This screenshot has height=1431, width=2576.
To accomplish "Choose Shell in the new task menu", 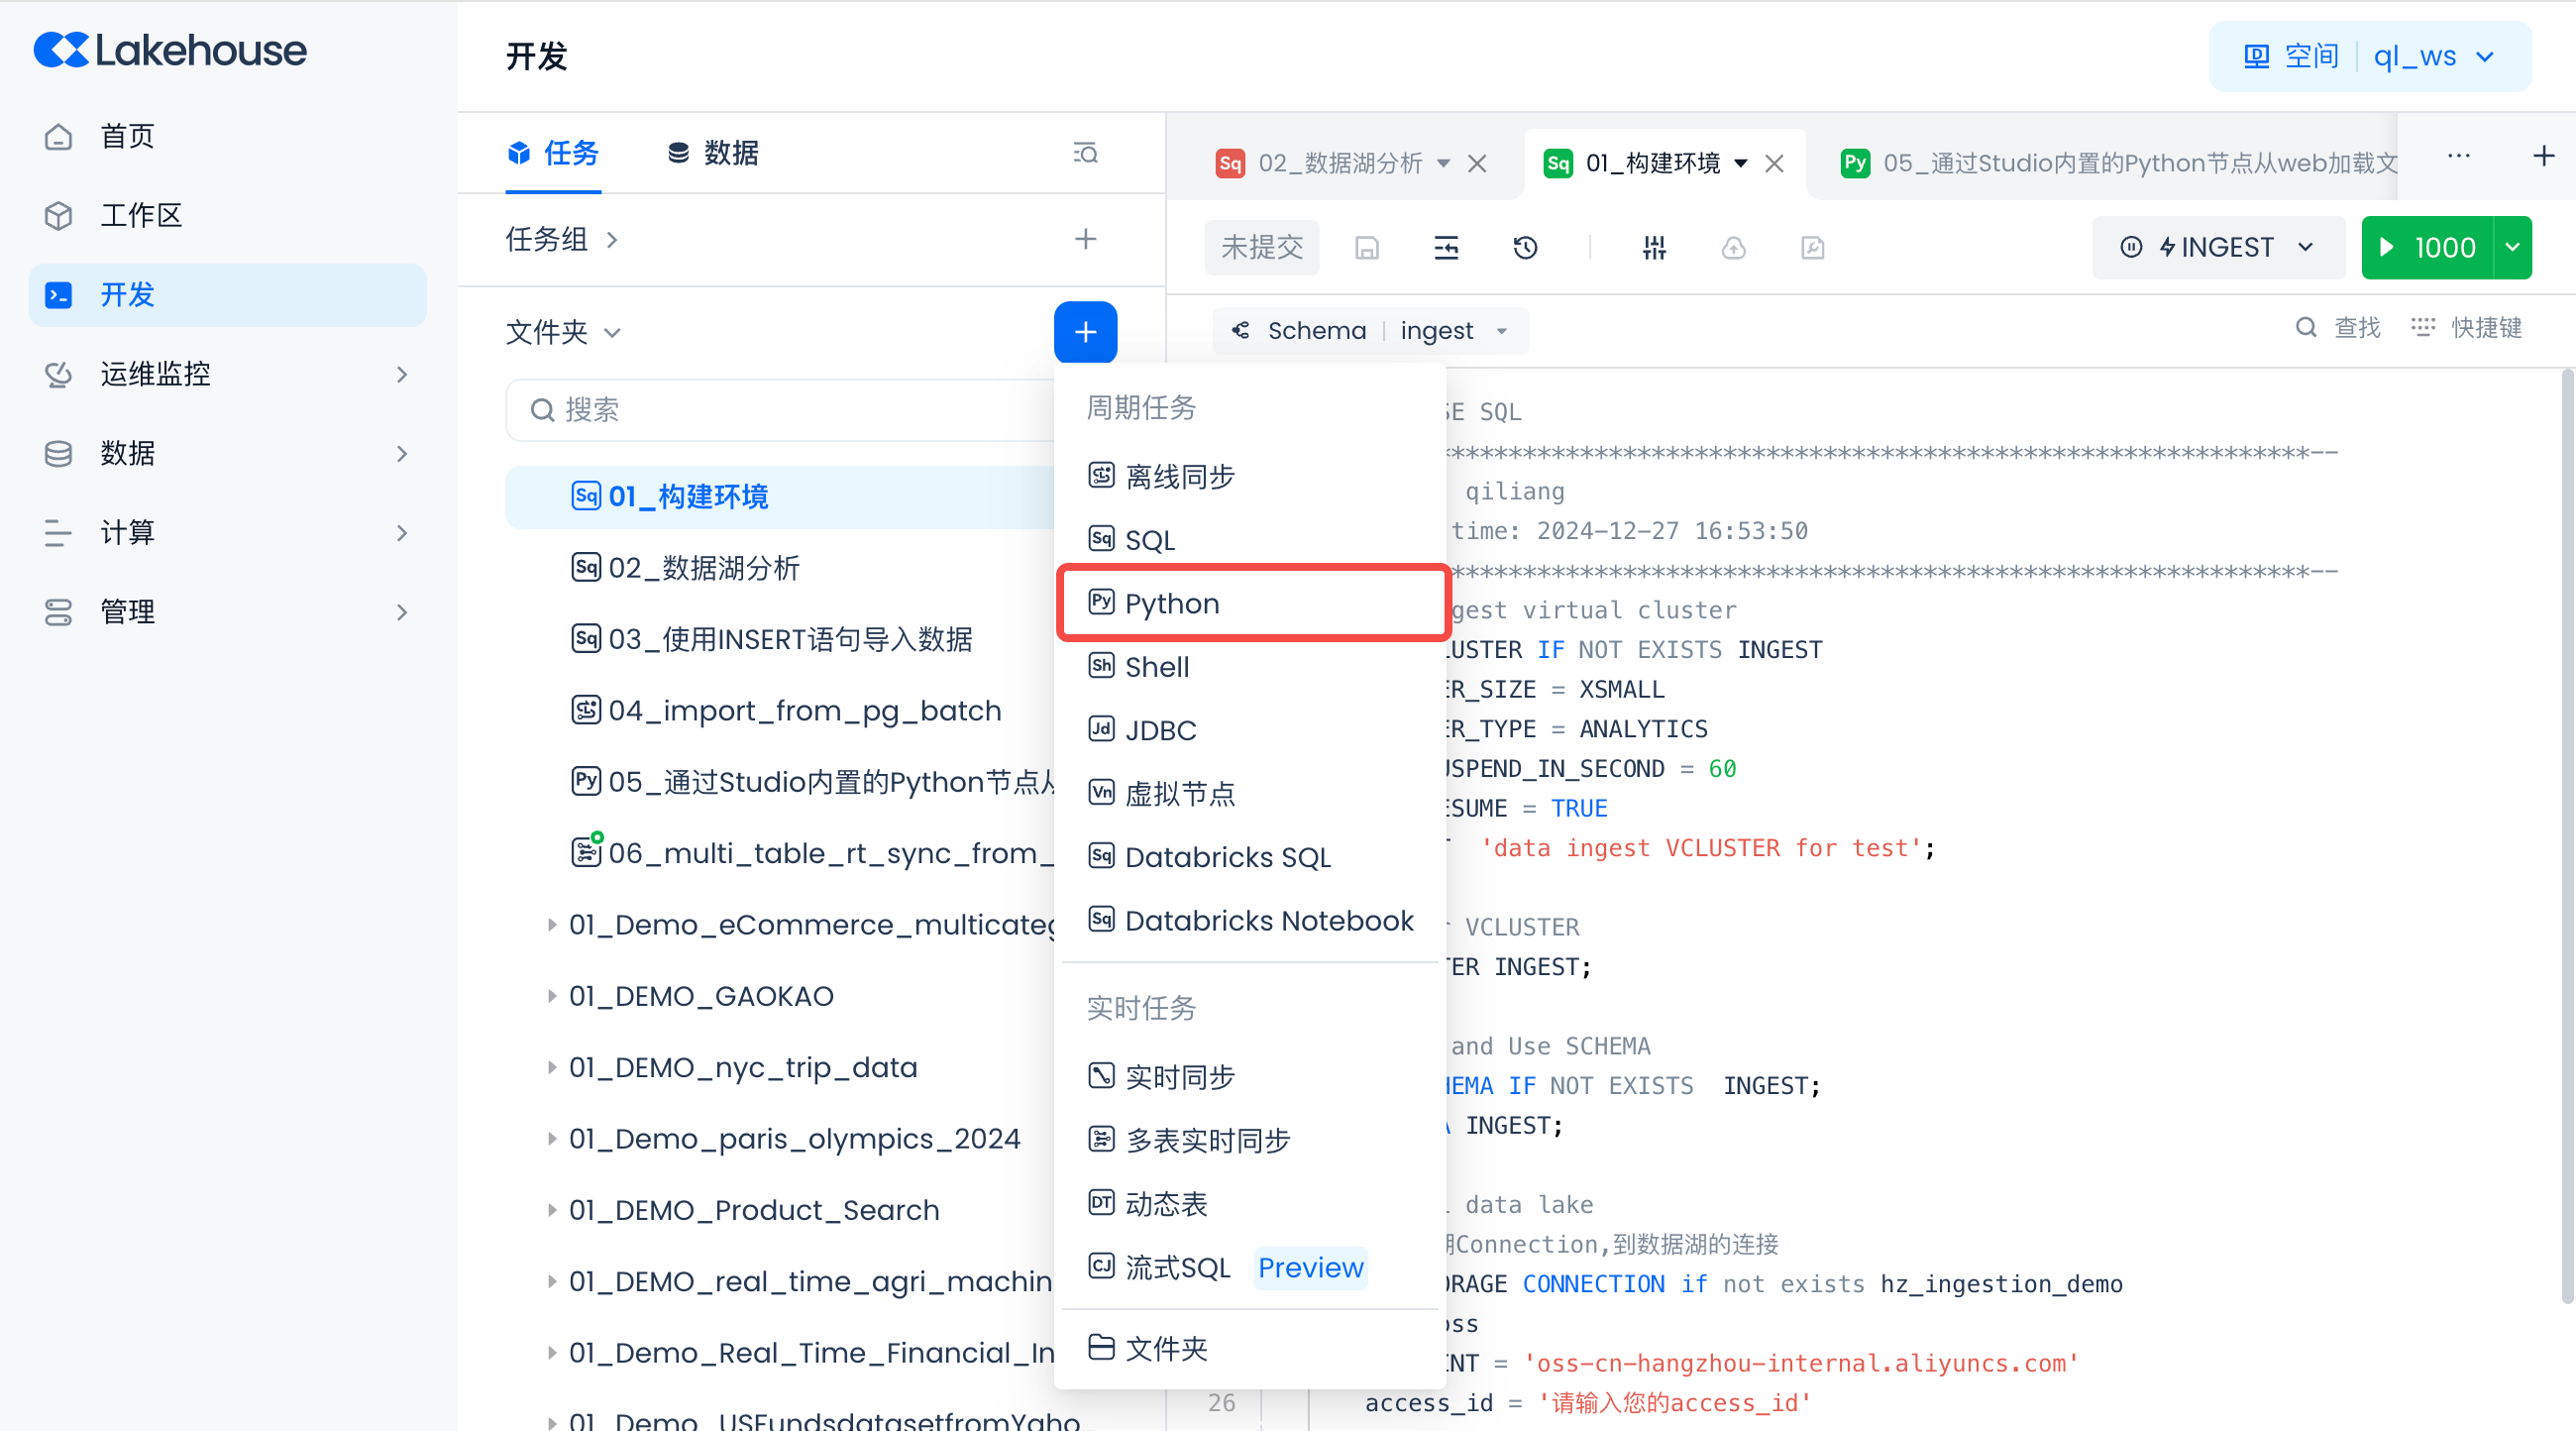I will tap(1157, 667).
